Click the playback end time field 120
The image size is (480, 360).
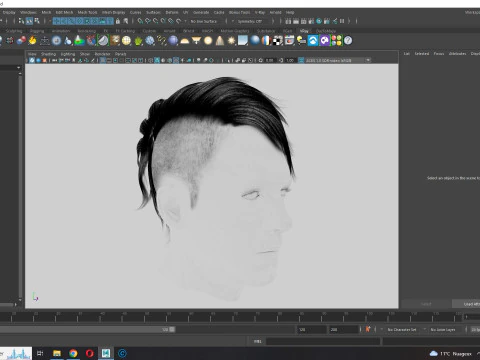(312, 330)
